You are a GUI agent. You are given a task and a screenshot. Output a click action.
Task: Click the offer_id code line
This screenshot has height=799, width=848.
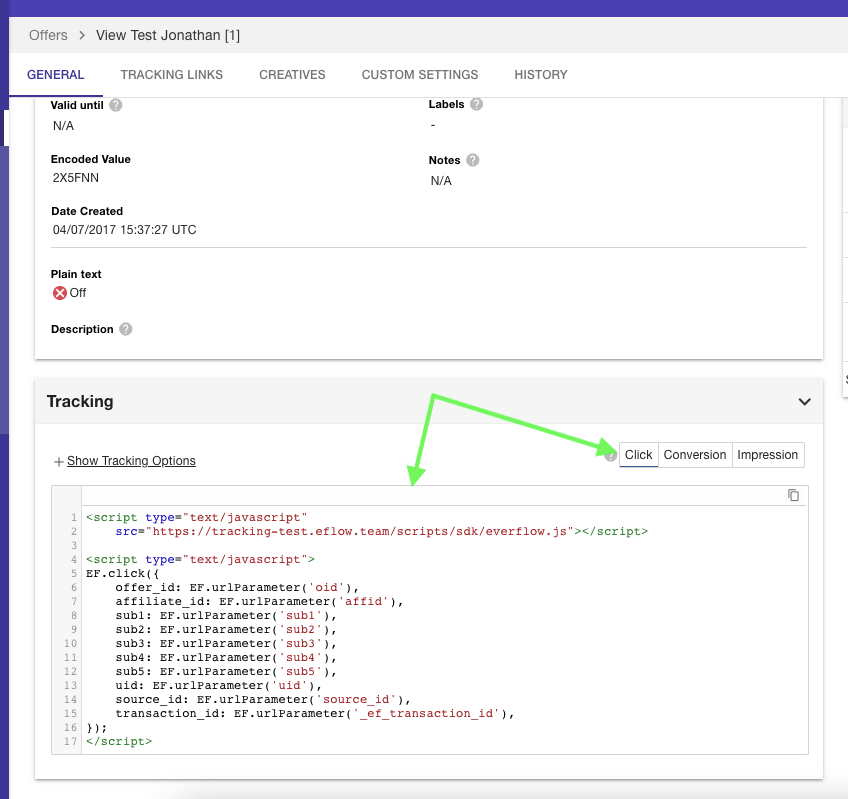(237, 587)
